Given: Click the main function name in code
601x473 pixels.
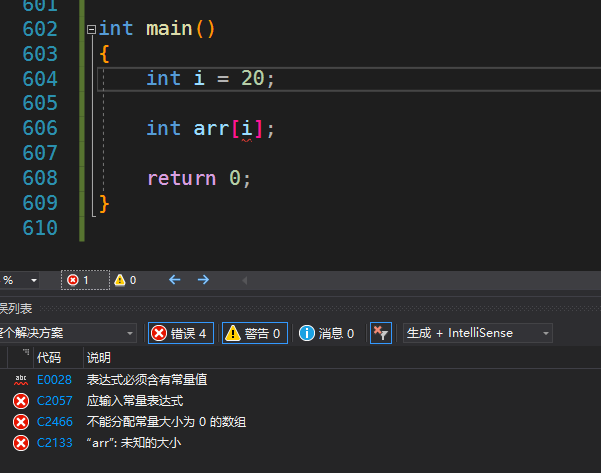Looking at the screenshot, I should point(169,29).
